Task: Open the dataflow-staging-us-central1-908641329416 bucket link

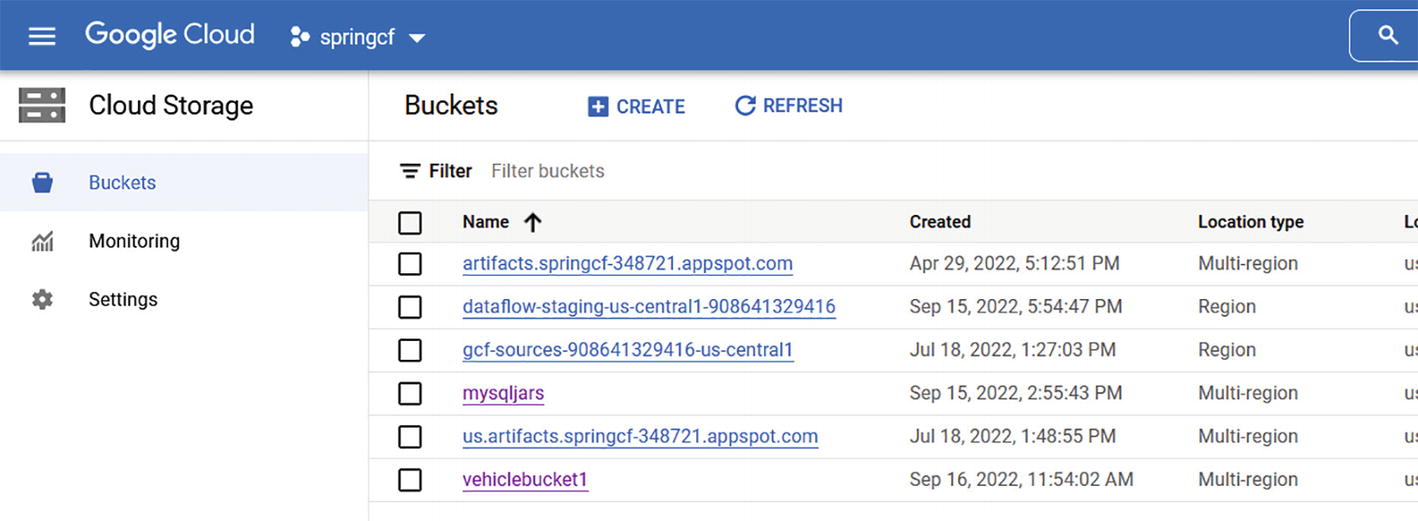Action: (x=648, y=307)
